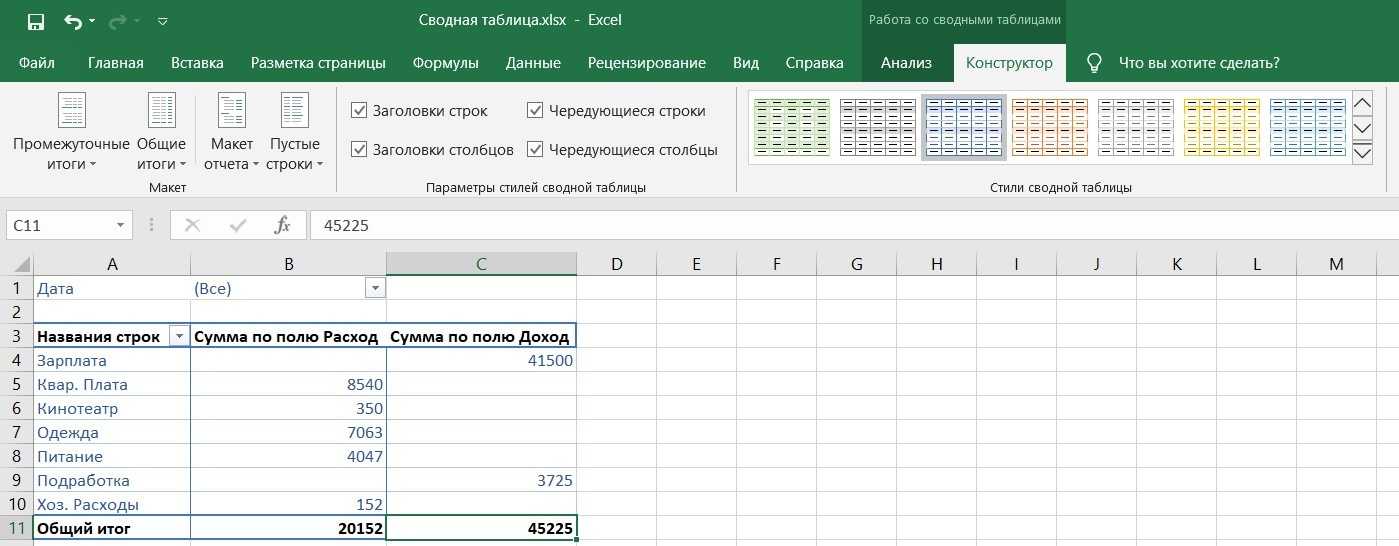Go to the Рецензирование tab
Viewport: 1399px width, 546px height.
[647, 62]
